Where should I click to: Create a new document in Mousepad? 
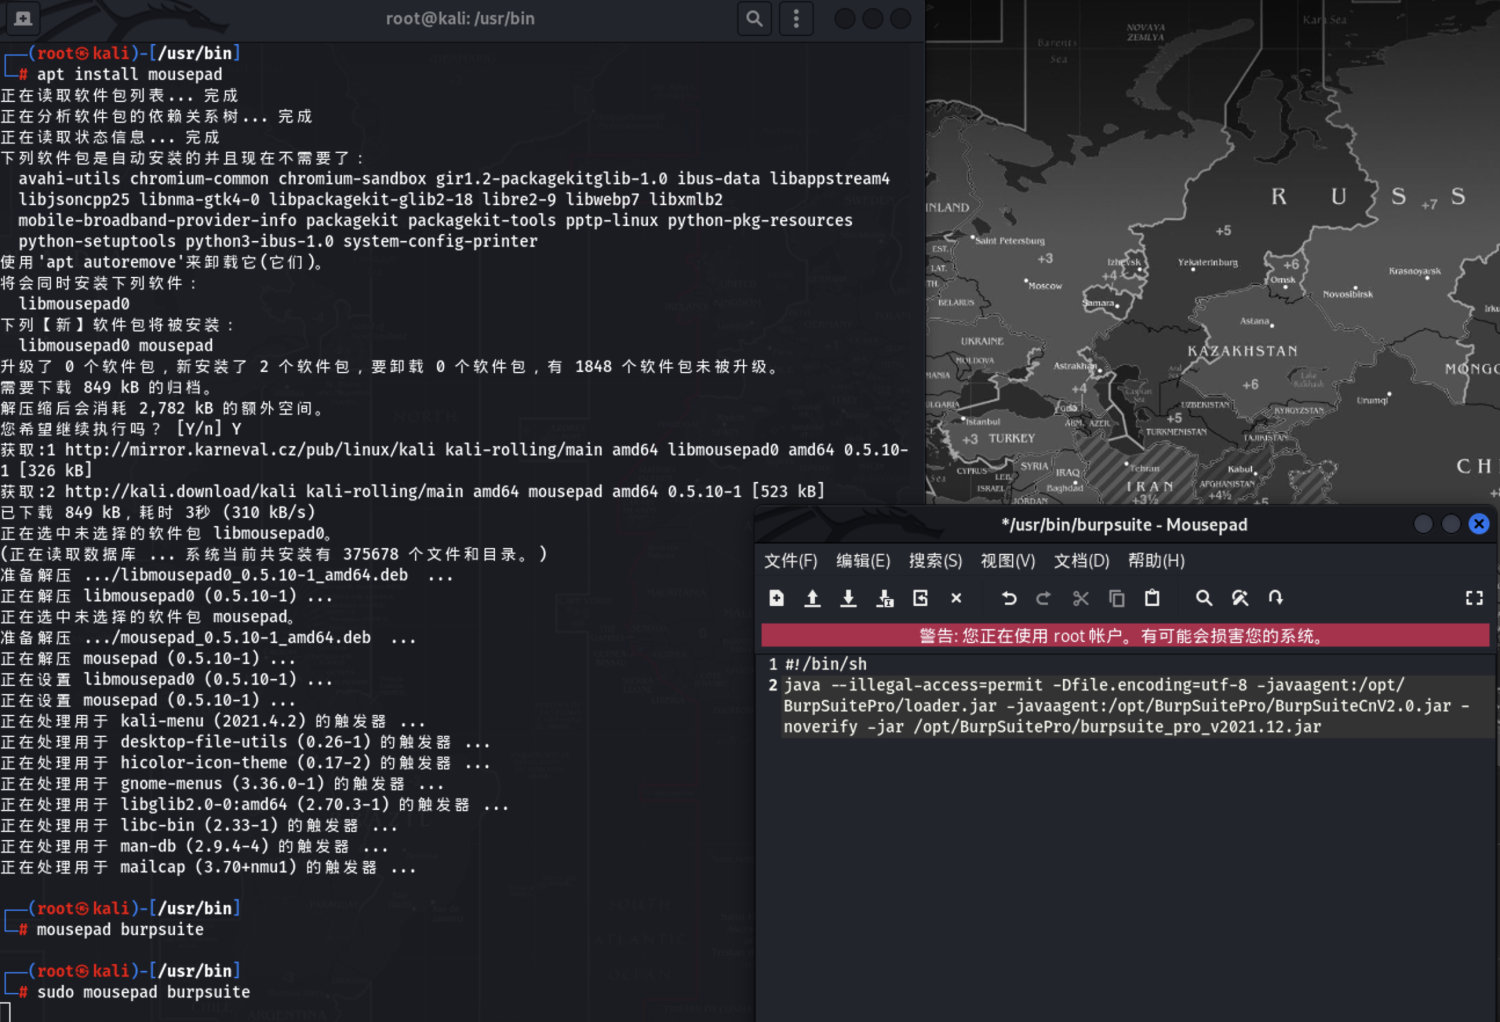(x=776, y=598)
